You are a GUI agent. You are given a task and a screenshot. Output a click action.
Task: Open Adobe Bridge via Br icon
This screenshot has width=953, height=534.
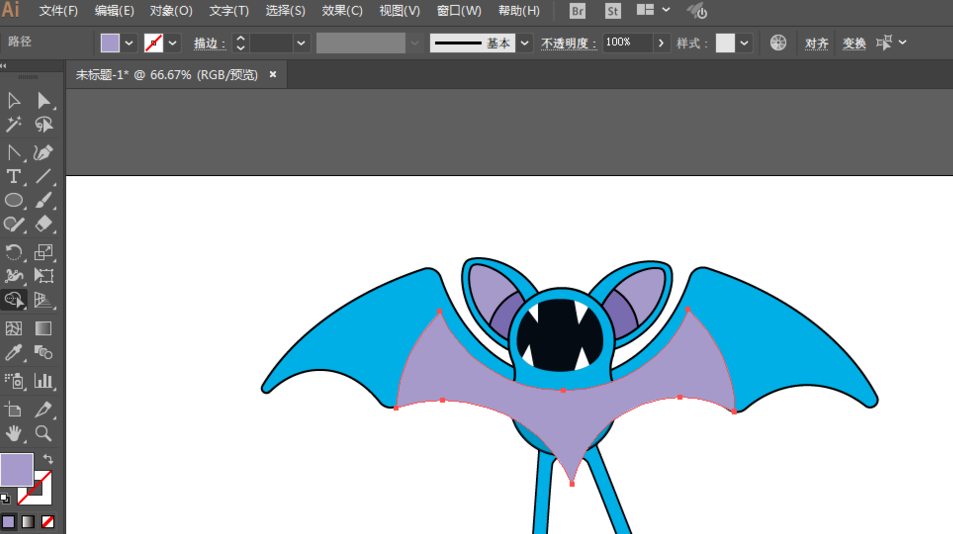coord(578,11)
